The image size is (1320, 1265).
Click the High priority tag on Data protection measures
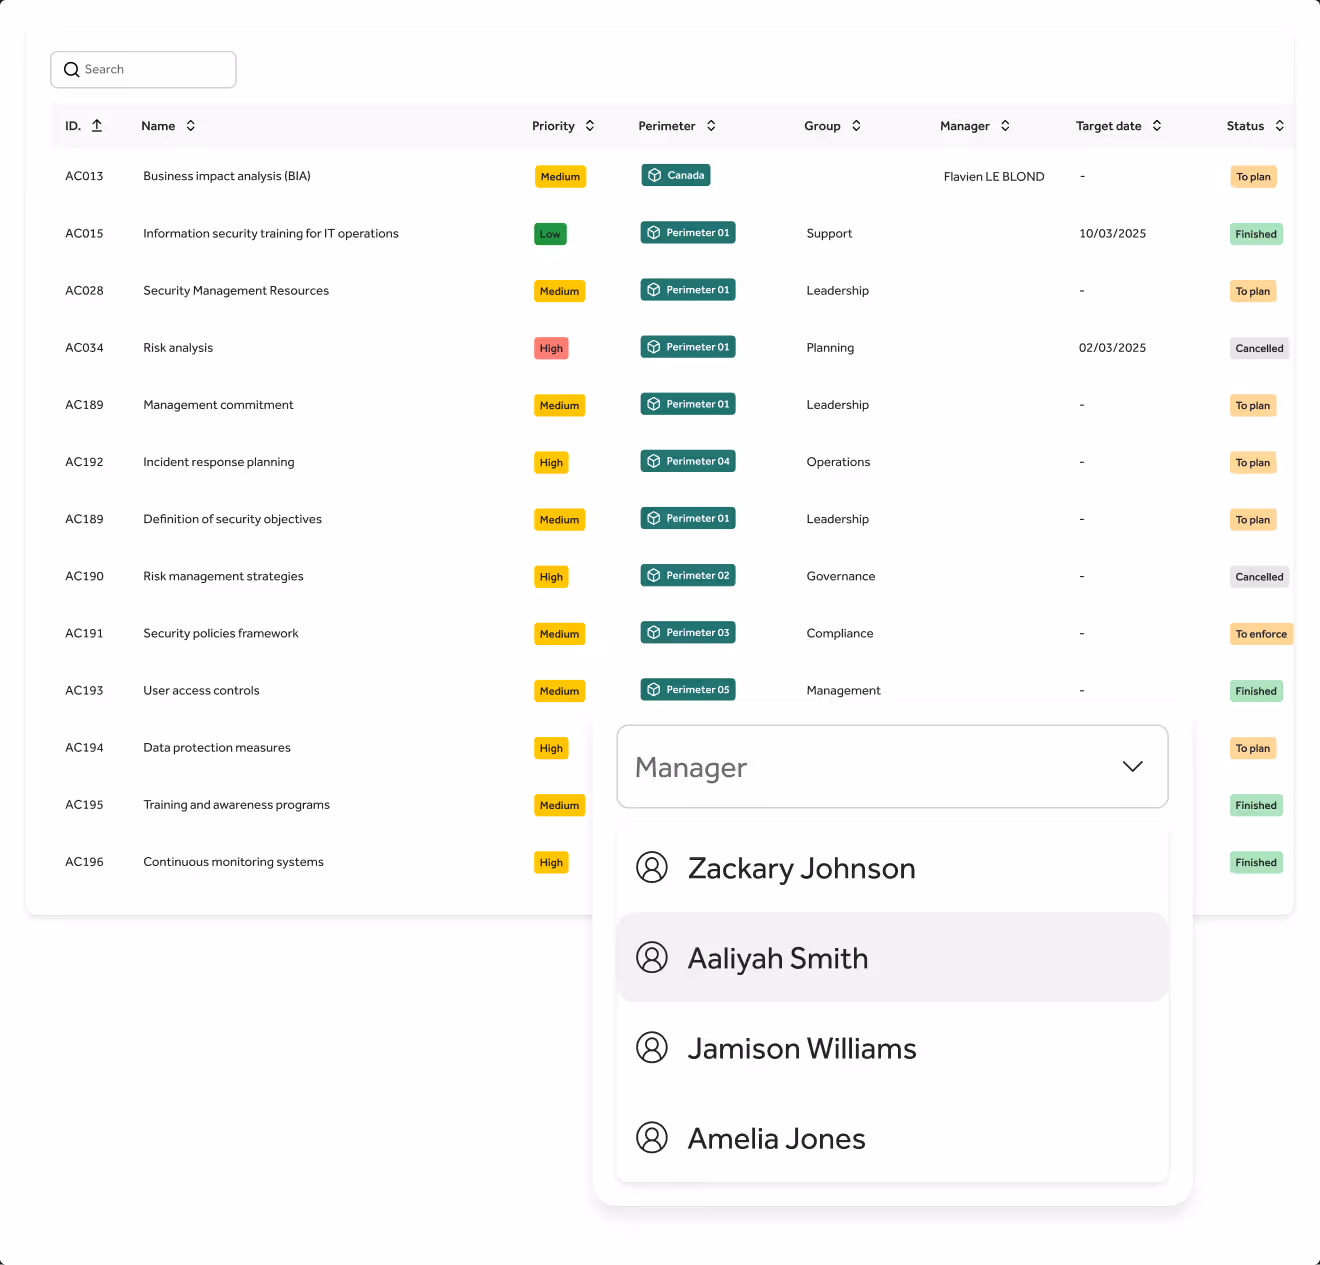551,747
